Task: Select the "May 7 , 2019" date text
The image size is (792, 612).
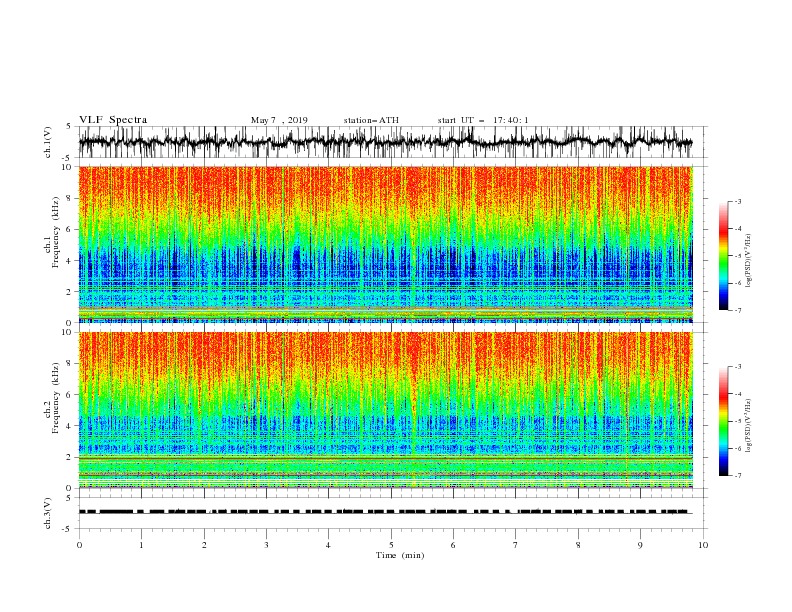Action: [x=279, y=120]
